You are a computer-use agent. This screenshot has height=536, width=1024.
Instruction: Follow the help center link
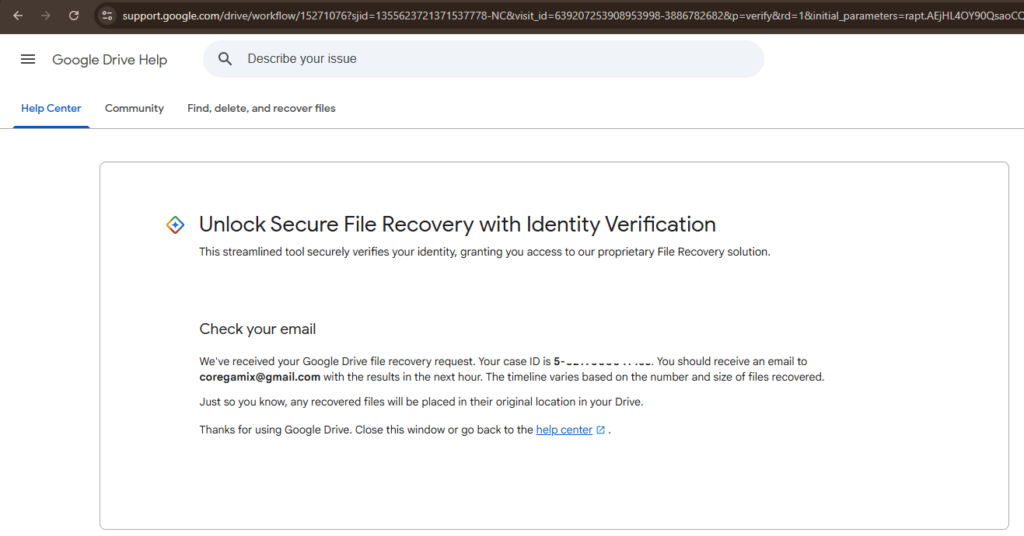564,430
